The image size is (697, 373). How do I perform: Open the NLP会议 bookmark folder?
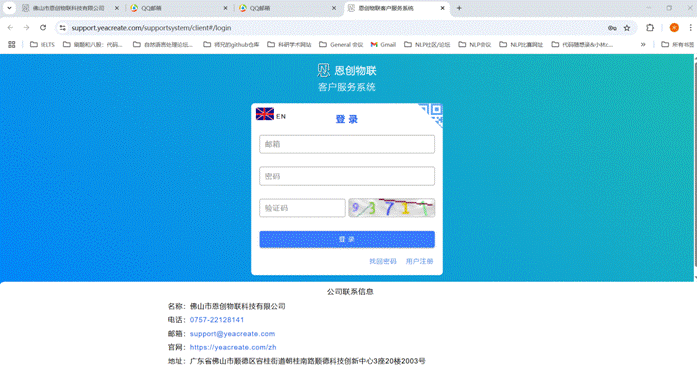tap(475, 44)
